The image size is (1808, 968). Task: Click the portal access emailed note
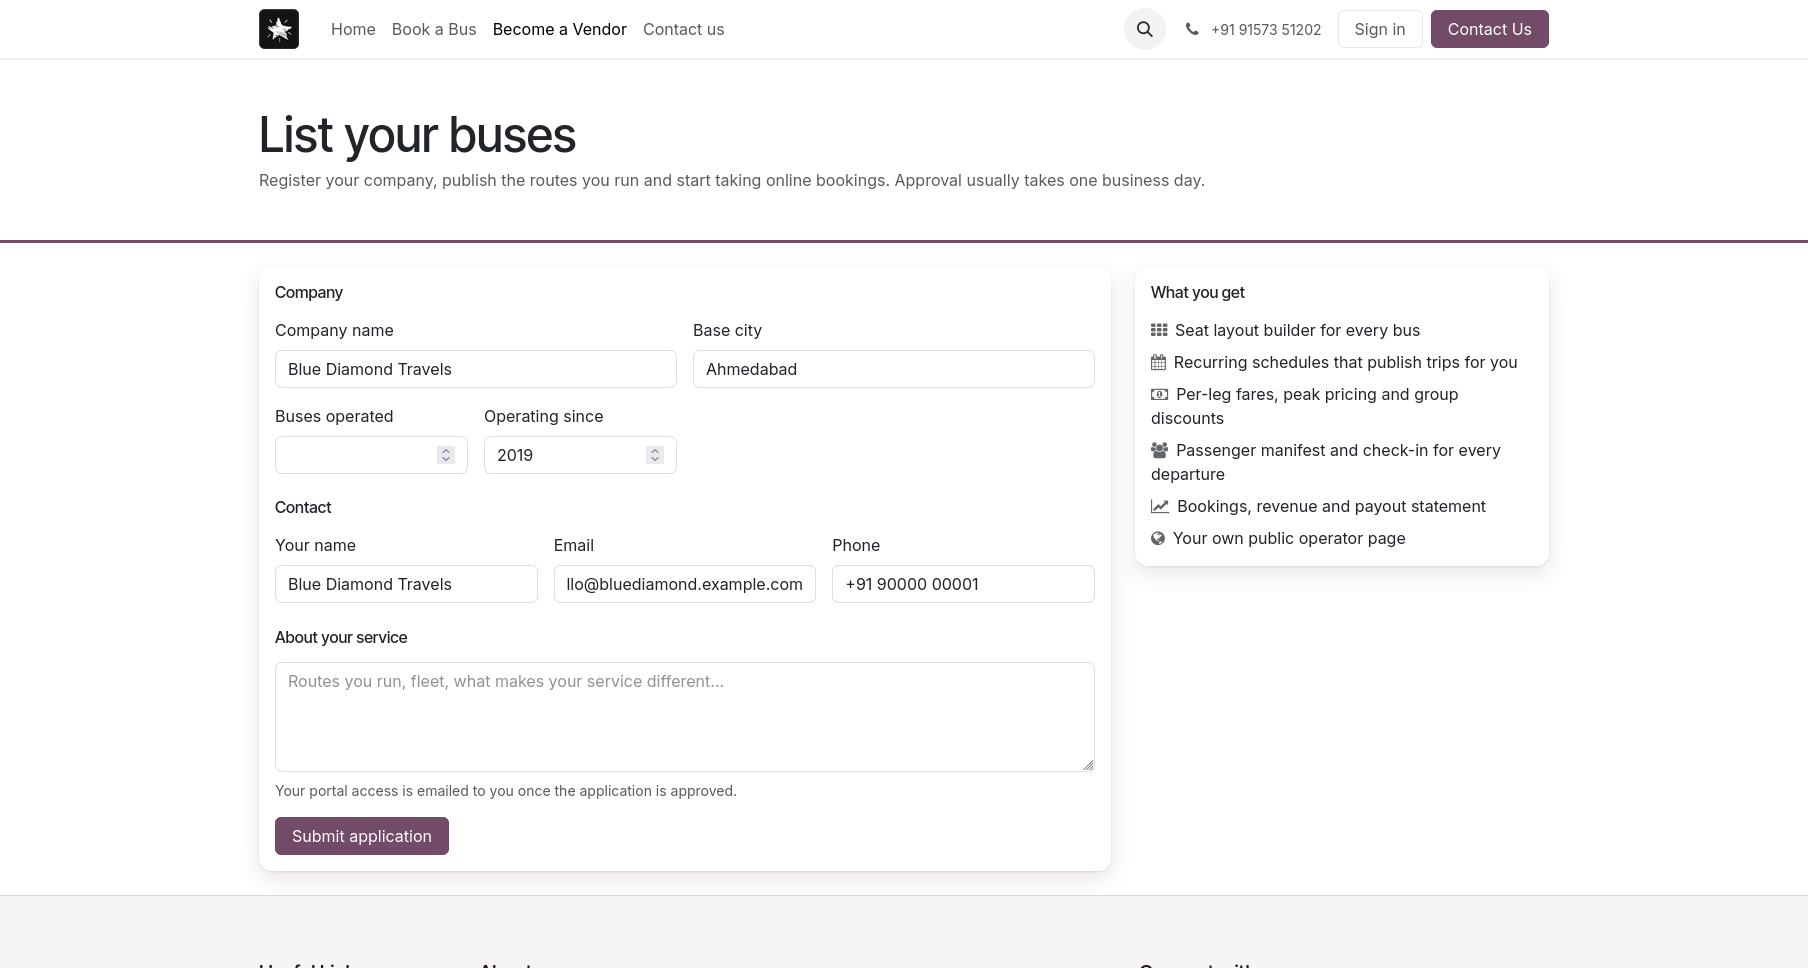pos(506,791)
